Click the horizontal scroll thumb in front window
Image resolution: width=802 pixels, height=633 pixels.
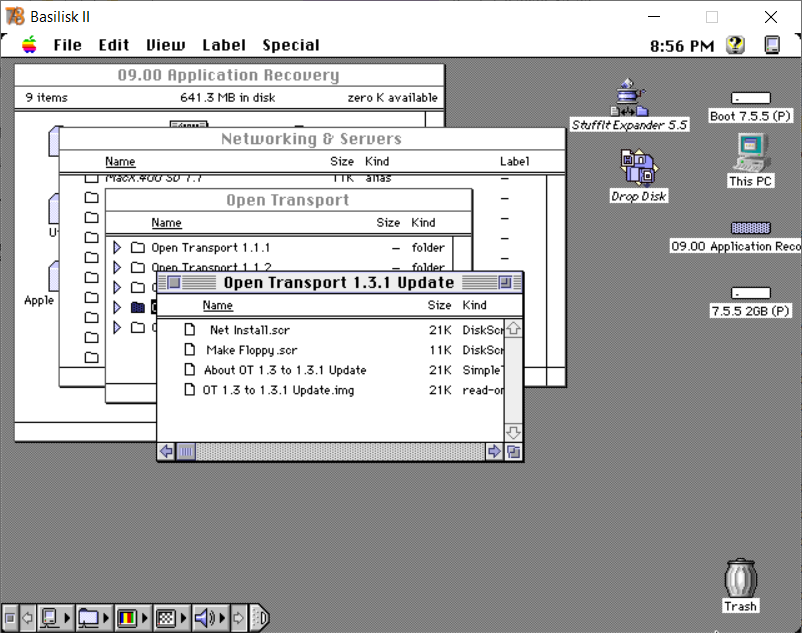click(186, 451)
